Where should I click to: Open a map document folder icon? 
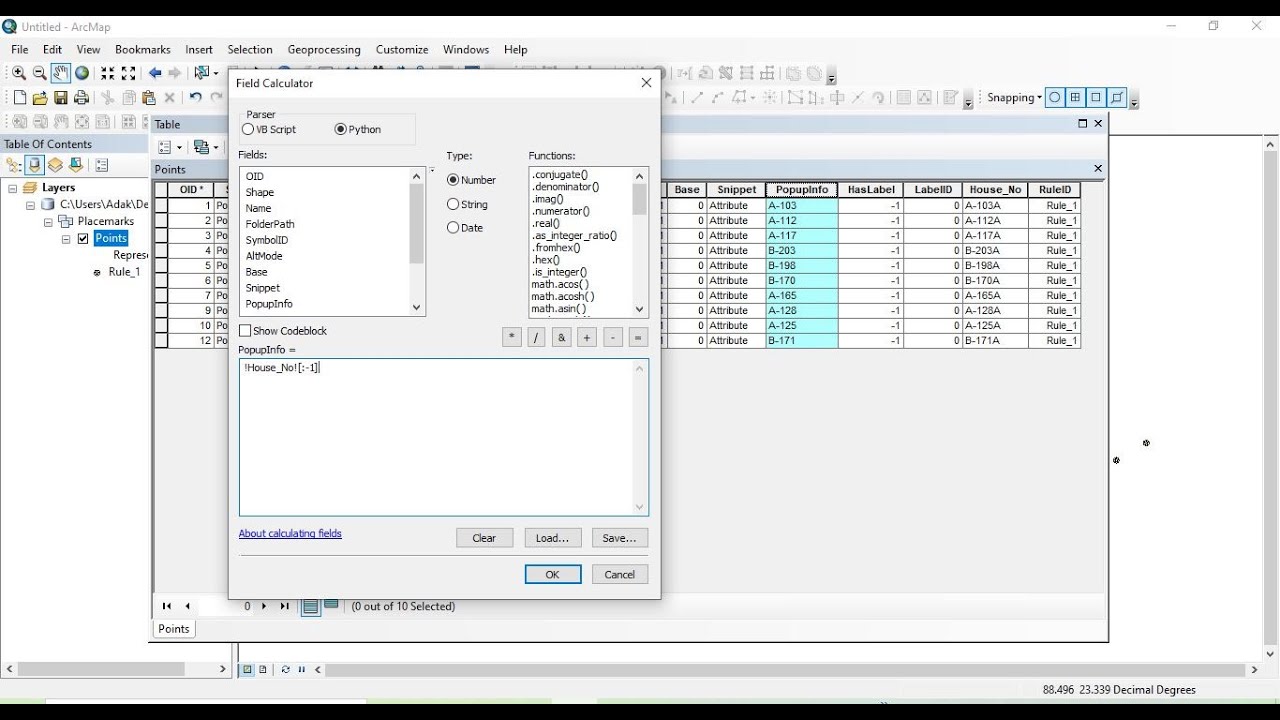point(40,97)
